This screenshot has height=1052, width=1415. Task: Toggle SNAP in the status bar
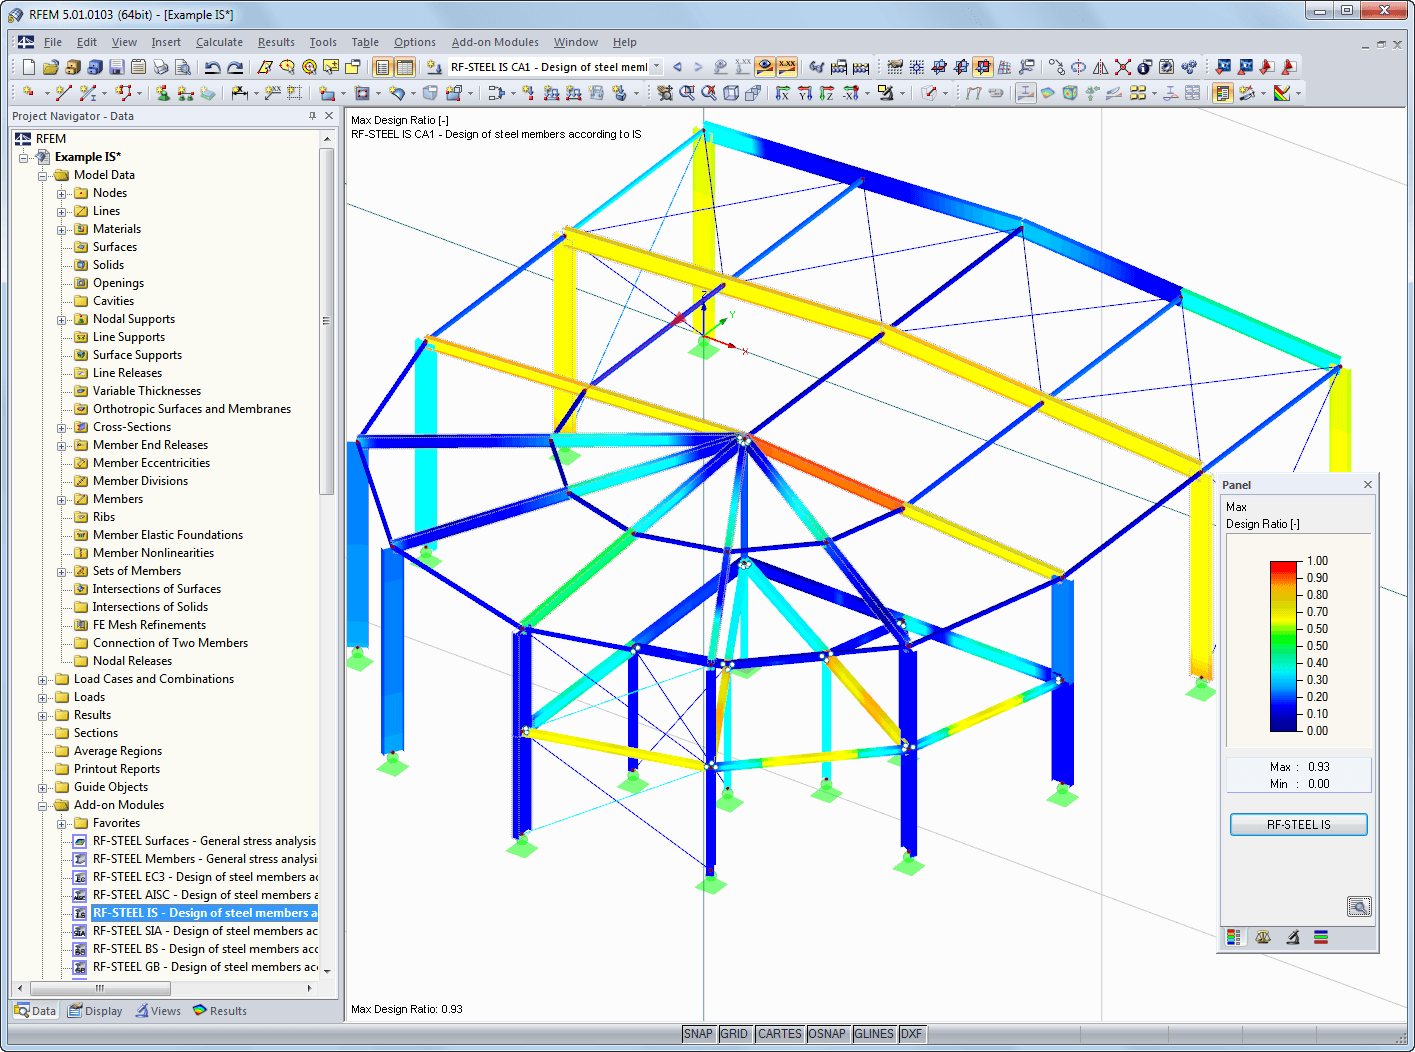(x=698, y=1034)
